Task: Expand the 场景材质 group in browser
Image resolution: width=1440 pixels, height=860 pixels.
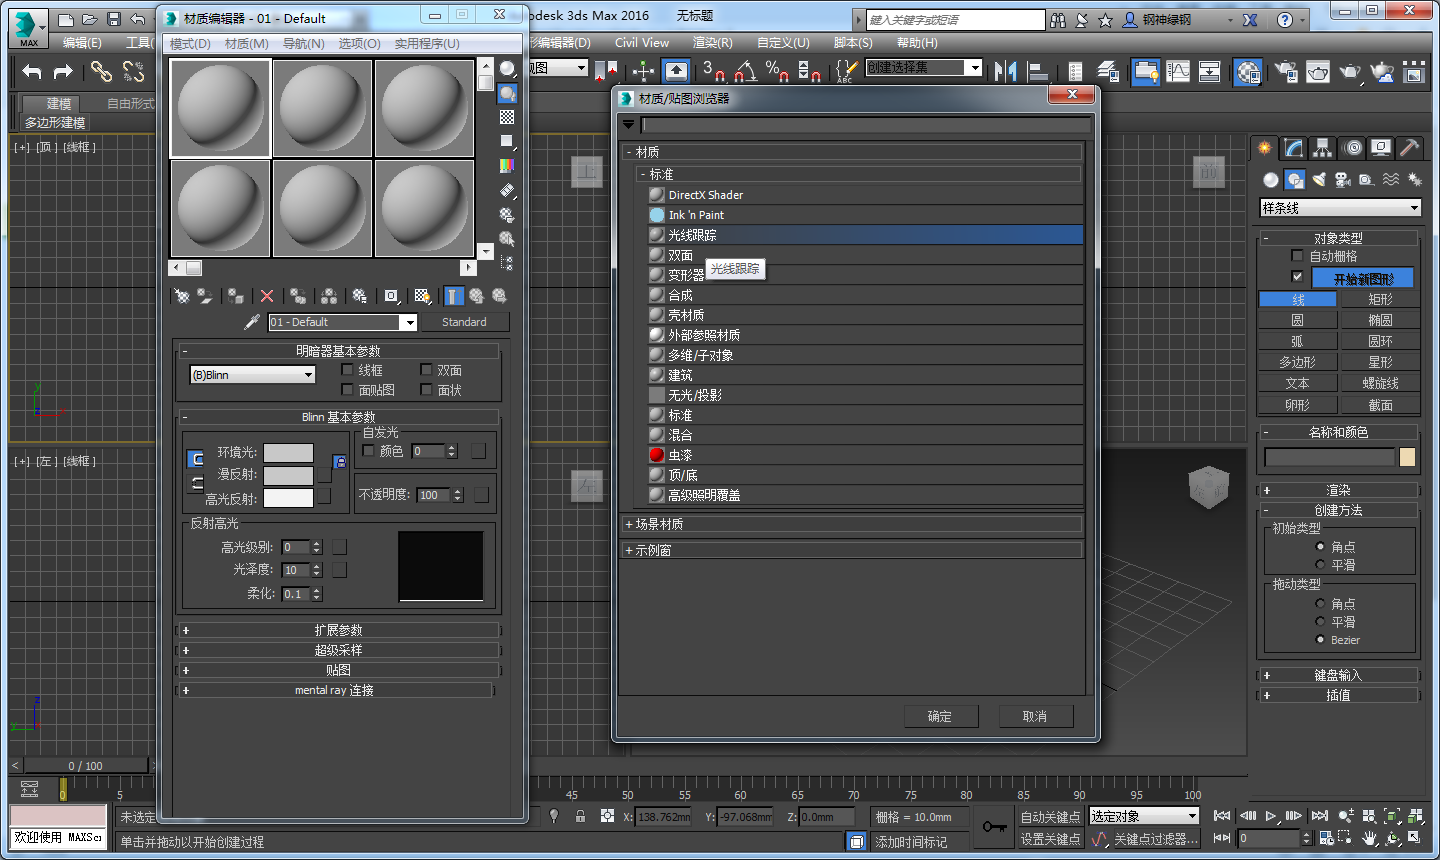Action: [x=852, y=524]
